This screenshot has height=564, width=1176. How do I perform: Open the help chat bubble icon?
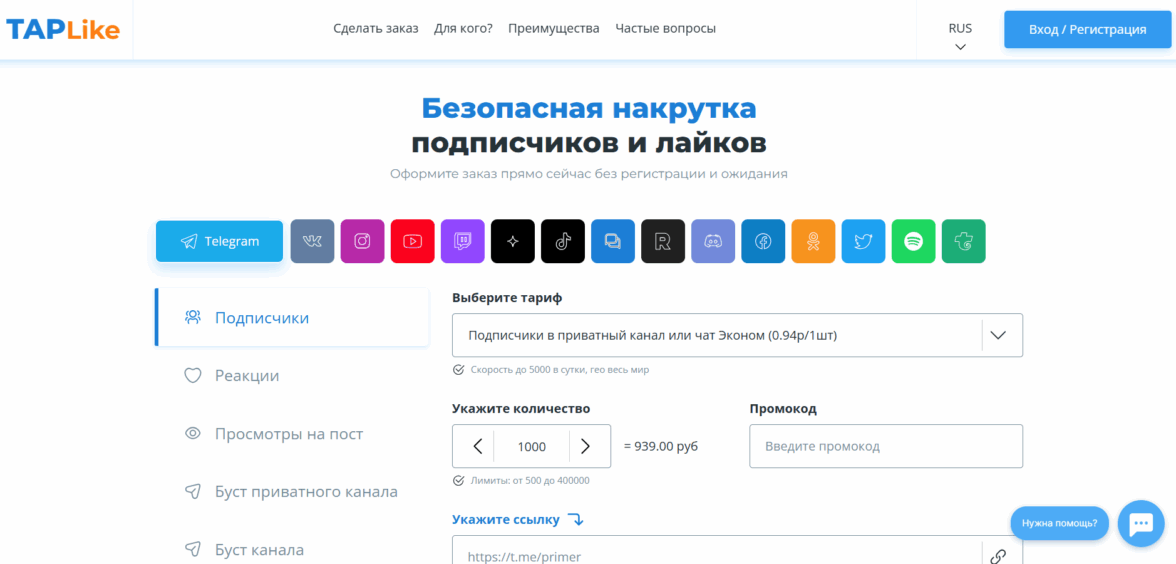[x=1141, y=523]
